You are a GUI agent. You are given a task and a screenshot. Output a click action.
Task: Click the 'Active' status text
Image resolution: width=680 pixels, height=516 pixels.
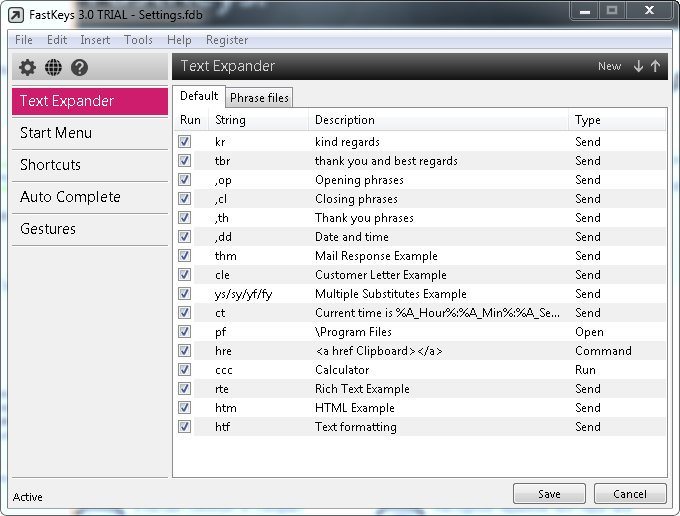28,497
